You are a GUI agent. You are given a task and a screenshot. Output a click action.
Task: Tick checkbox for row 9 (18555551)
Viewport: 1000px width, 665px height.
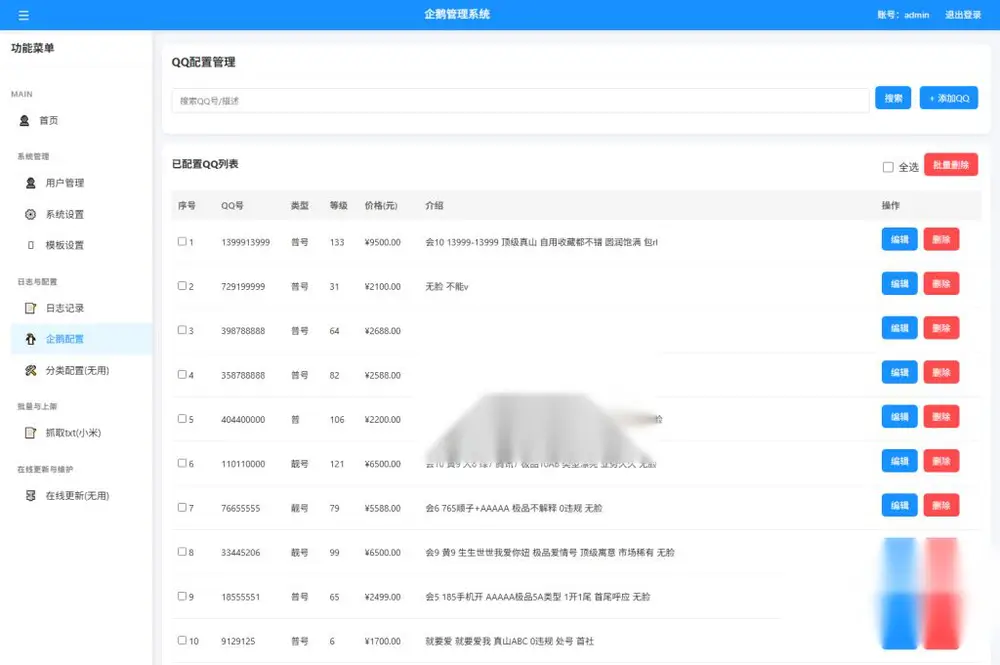182,596
